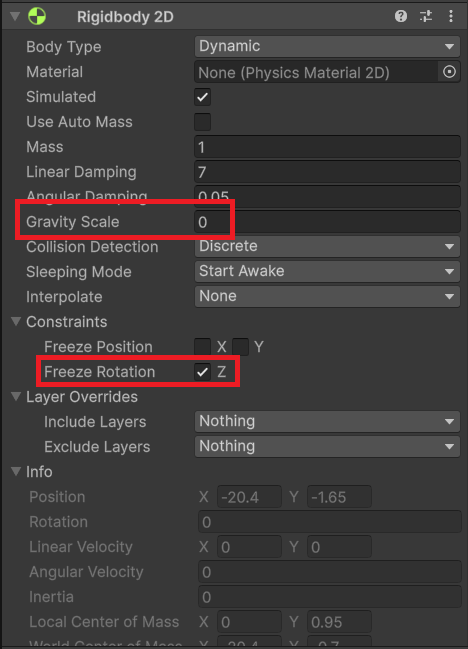Click the Local Center of Mass label

[x=104, y=622]
